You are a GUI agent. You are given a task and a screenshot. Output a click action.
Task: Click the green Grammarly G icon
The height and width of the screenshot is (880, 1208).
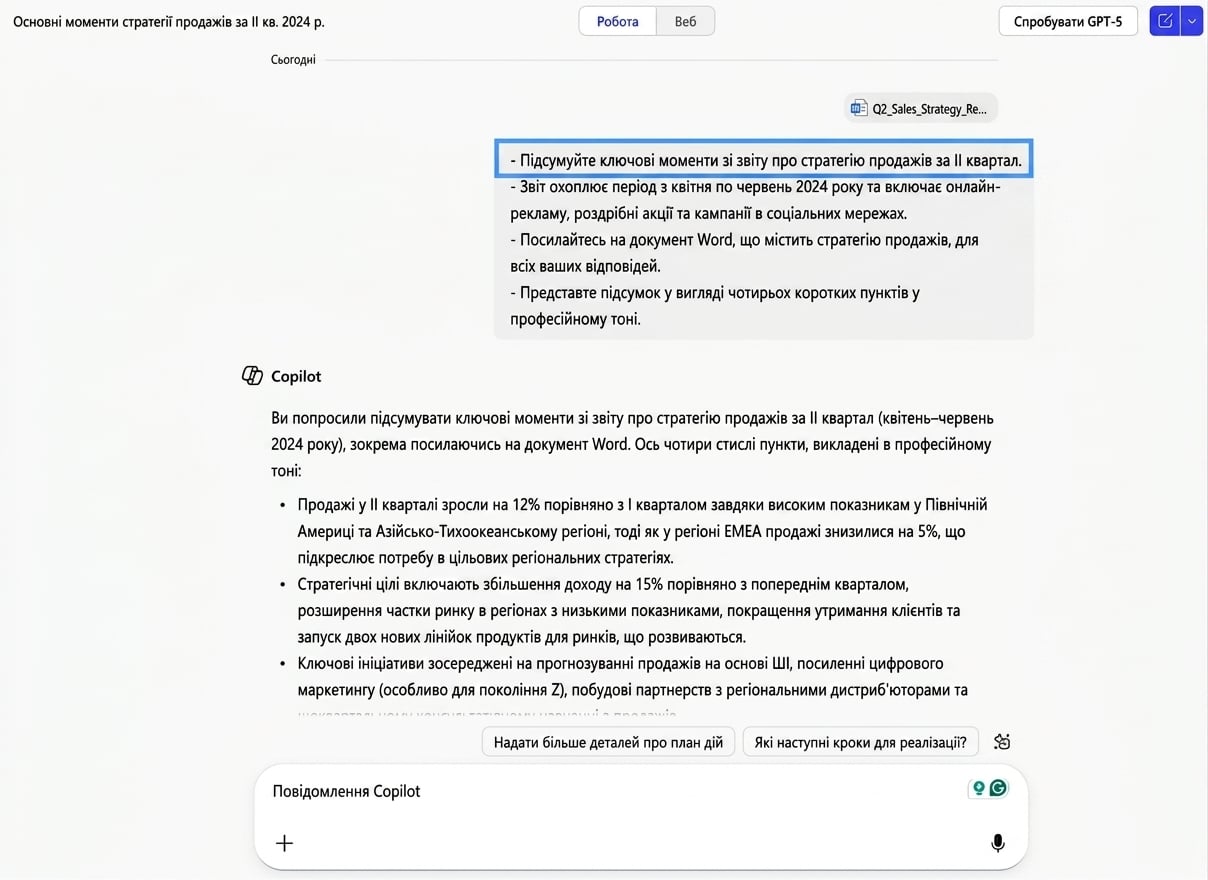(x=998, y=788)
